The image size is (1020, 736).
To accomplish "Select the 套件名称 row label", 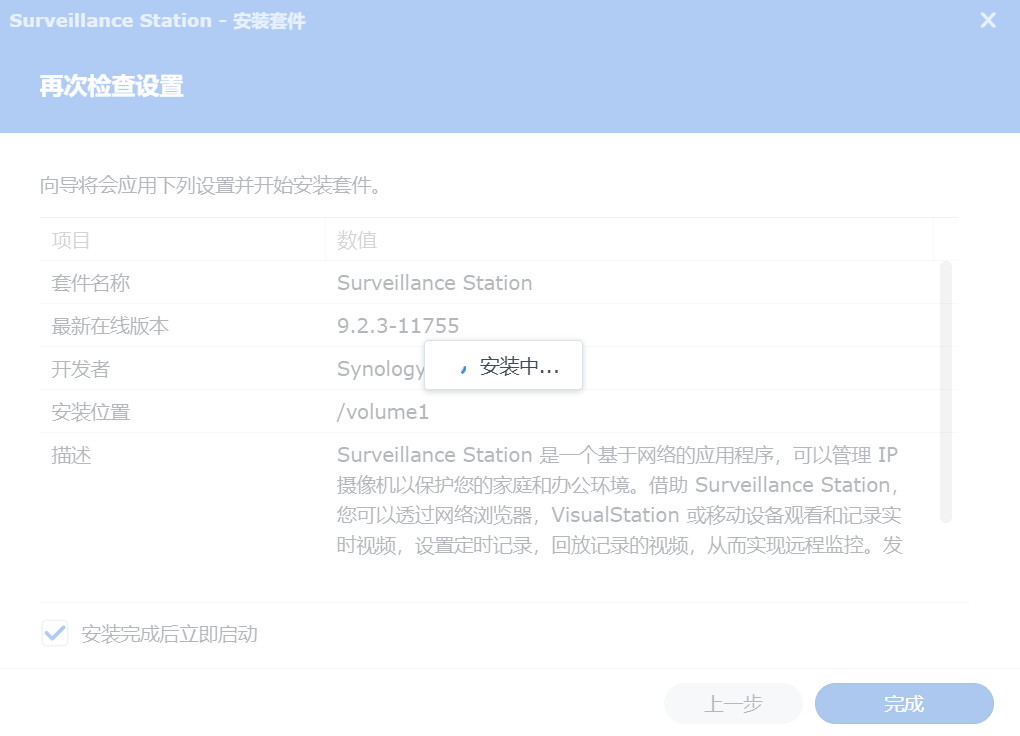I will [91, 283].
